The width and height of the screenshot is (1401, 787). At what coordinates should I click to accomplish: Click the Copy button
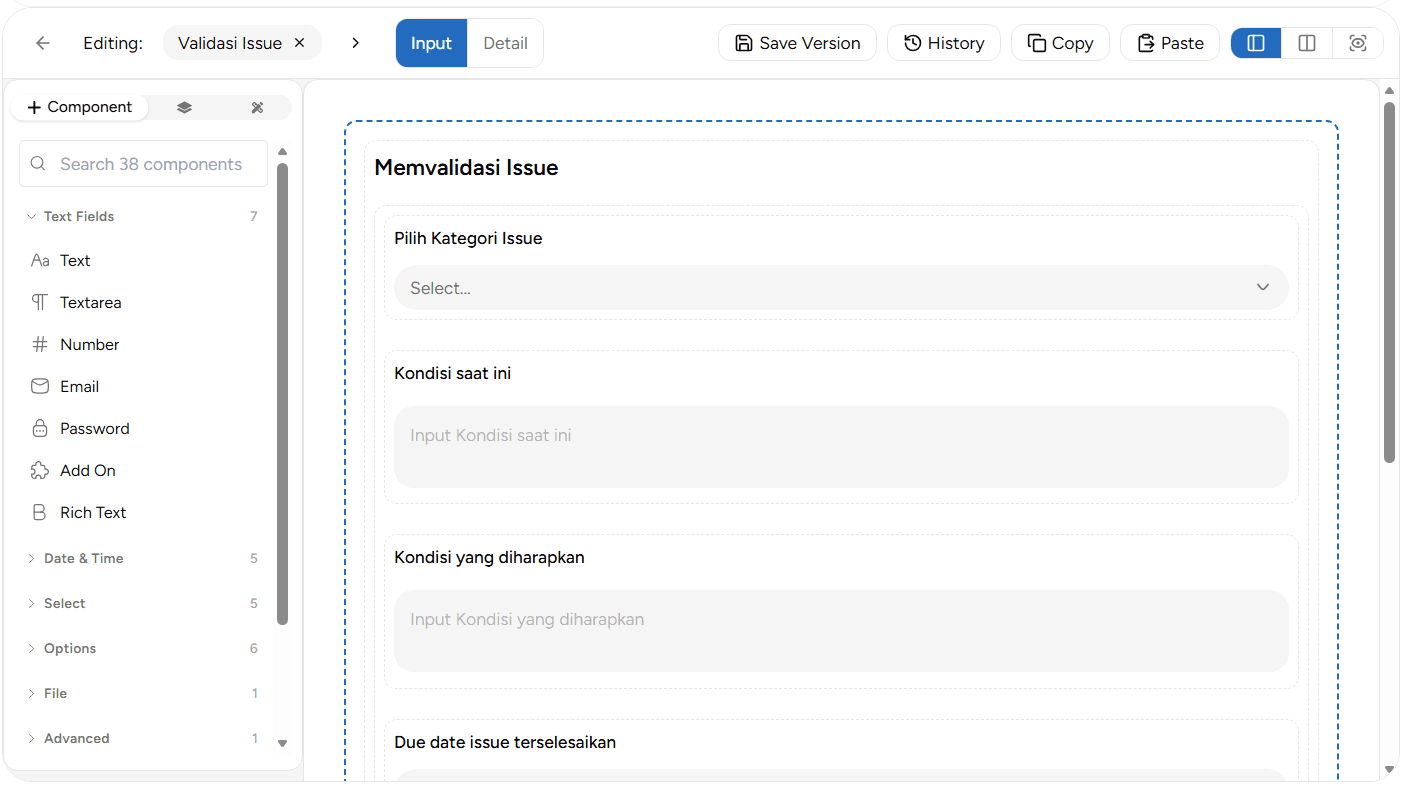point(1060,43)
